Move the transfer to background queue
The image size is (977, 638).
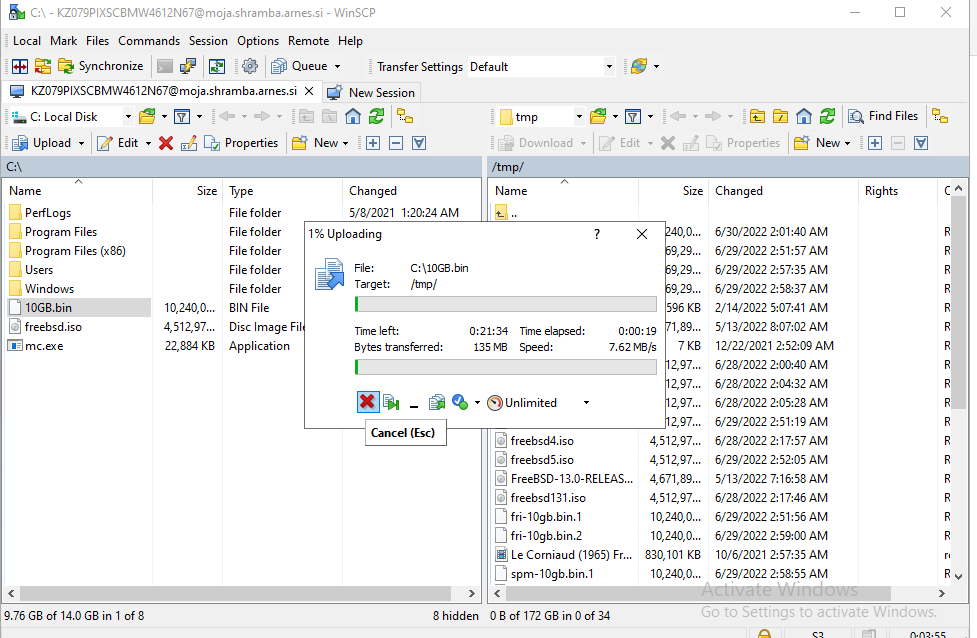[391, 401]
